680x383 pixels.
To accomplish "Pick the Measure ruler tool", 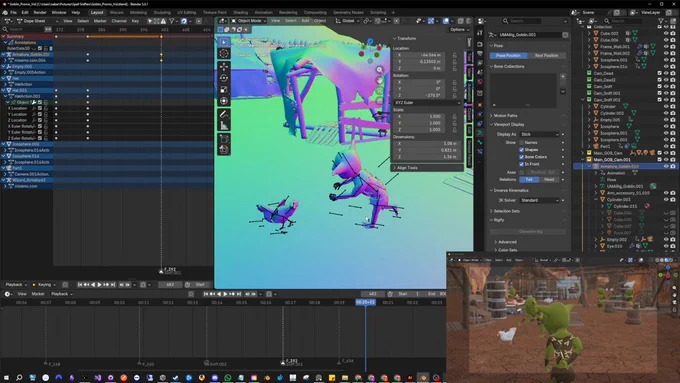I will tap(224, 126).
